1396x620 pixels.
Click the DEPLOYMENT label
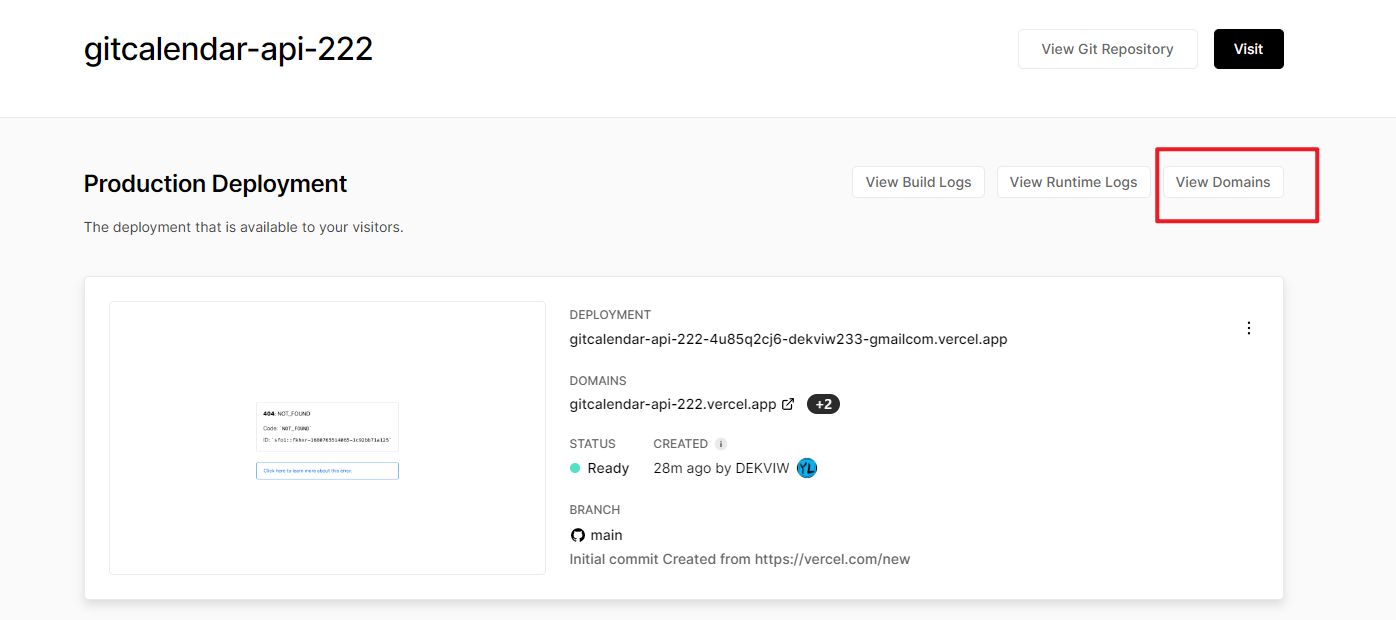tap(610, 315)
